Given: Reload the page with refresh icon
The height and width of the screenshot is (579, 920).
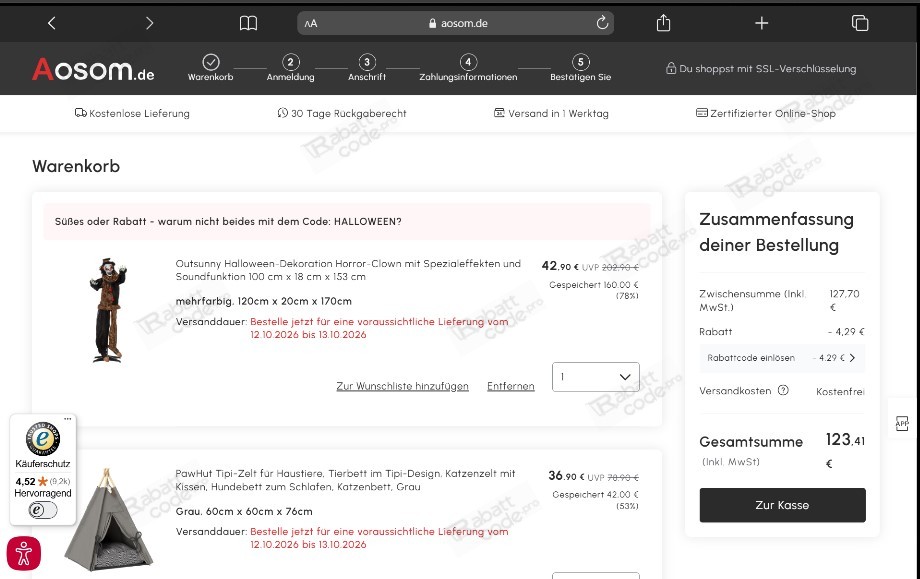Looking at the screenshot, I should [602, 23].
